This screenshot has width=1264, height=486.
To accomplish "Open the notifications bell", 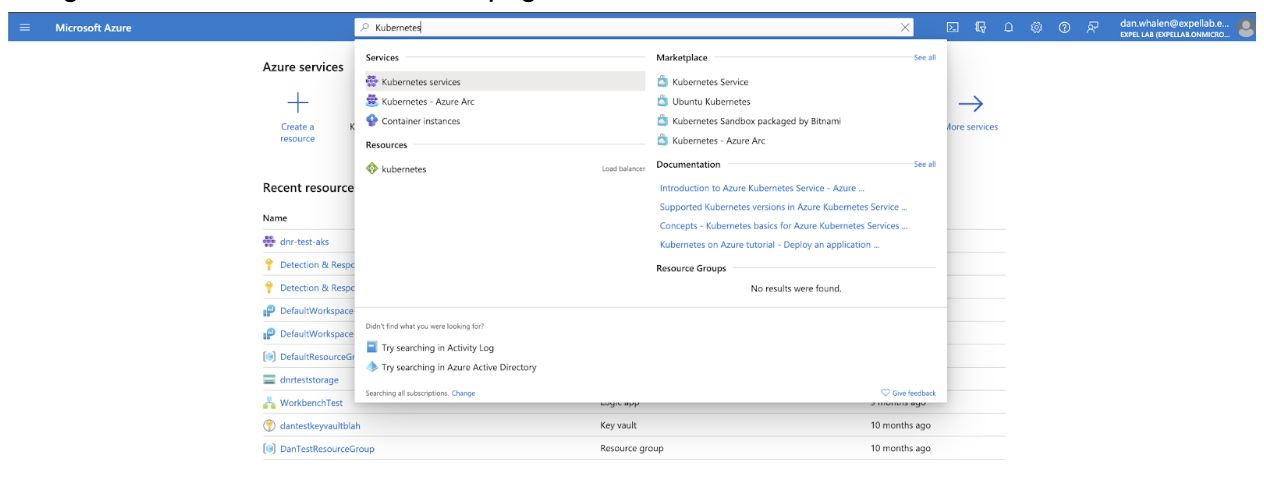I will tap(1008, 28).
